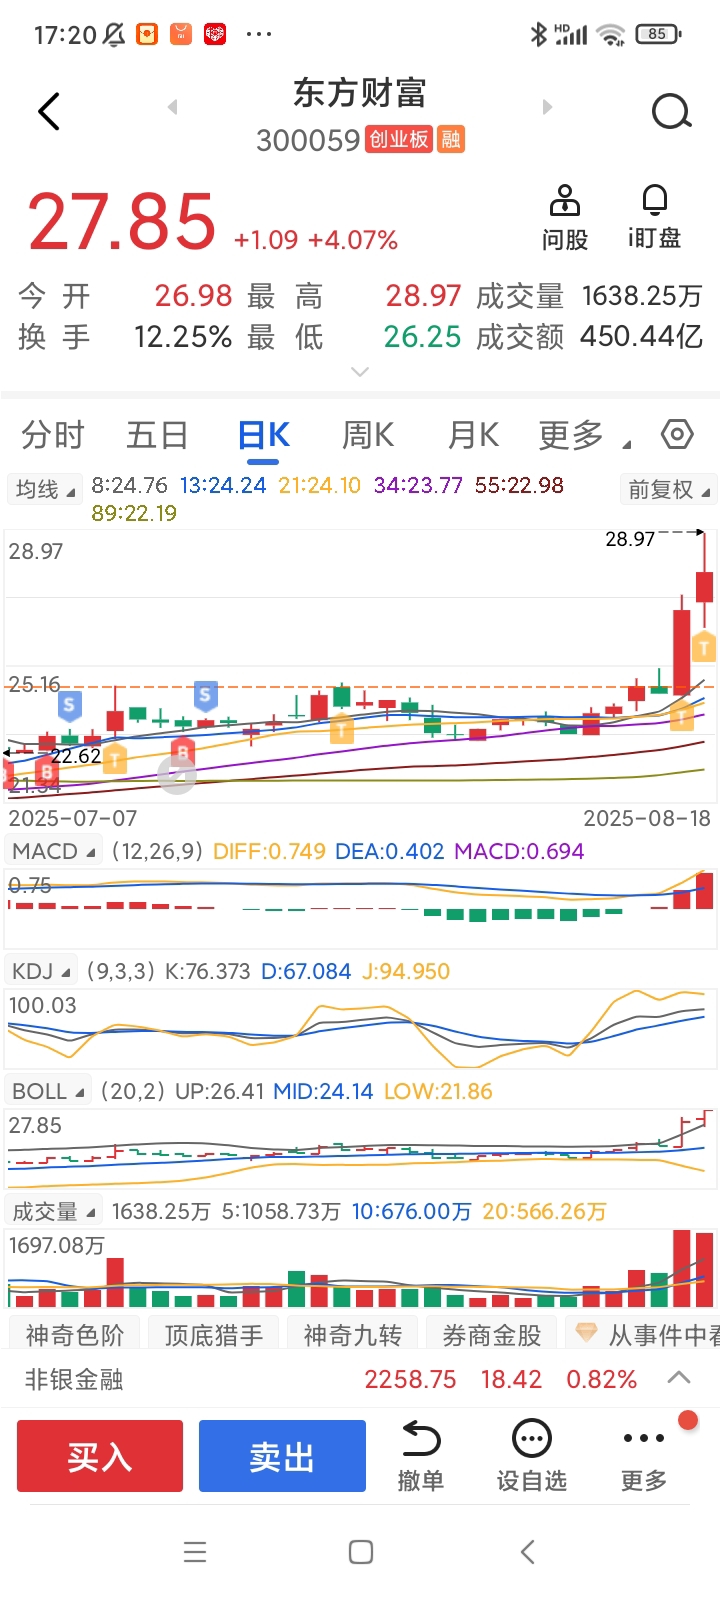Tap the 融 margin badge
The image size is (720, 1600).
[x=451, y=139]
